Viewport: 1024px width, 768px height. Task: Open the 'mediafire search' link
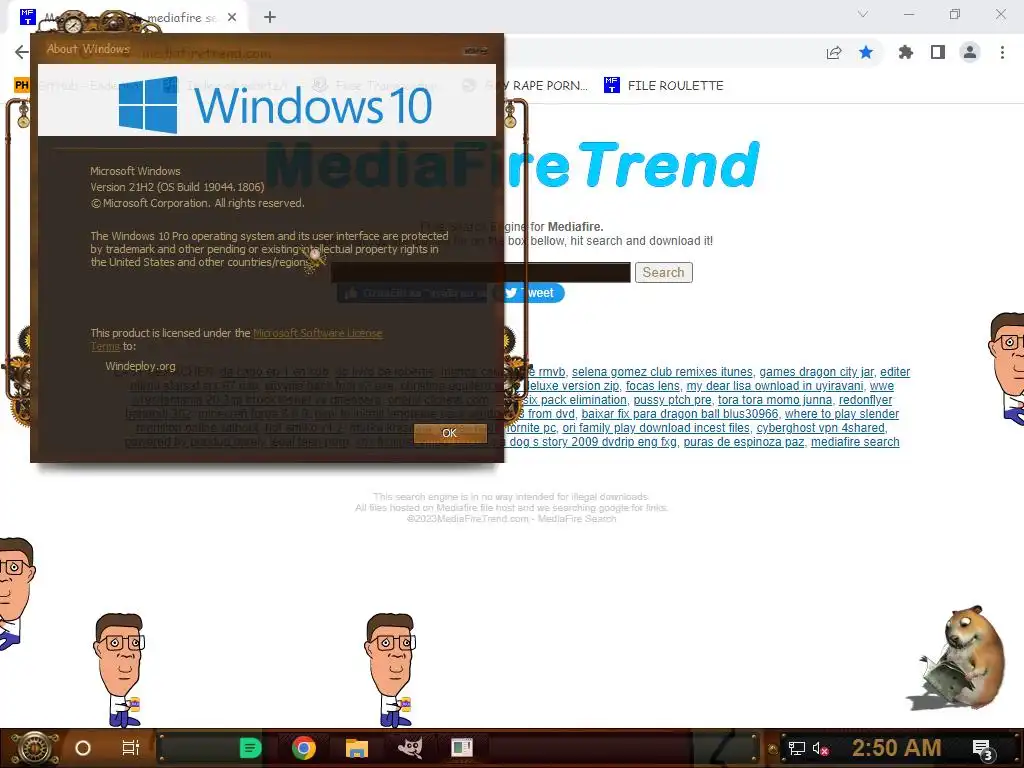pyautogui.click(x=855, y=442)
